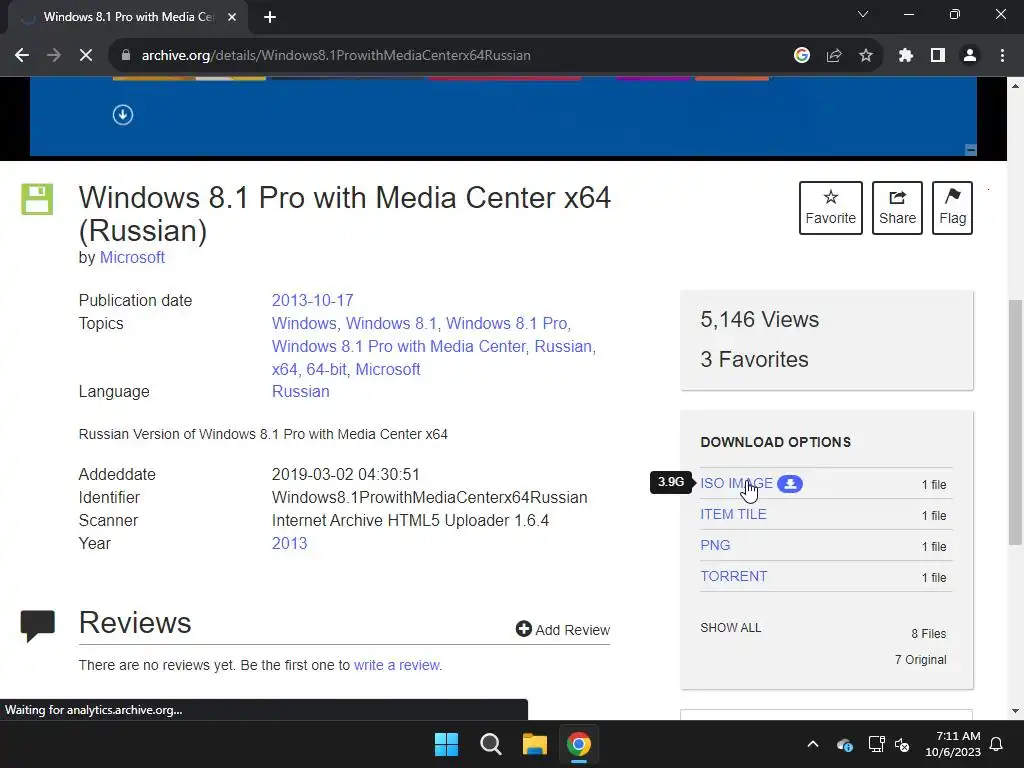The width and height of the screenshot is (1024, 768).
Task: Stop loading the page
Action: coord(86,56)
